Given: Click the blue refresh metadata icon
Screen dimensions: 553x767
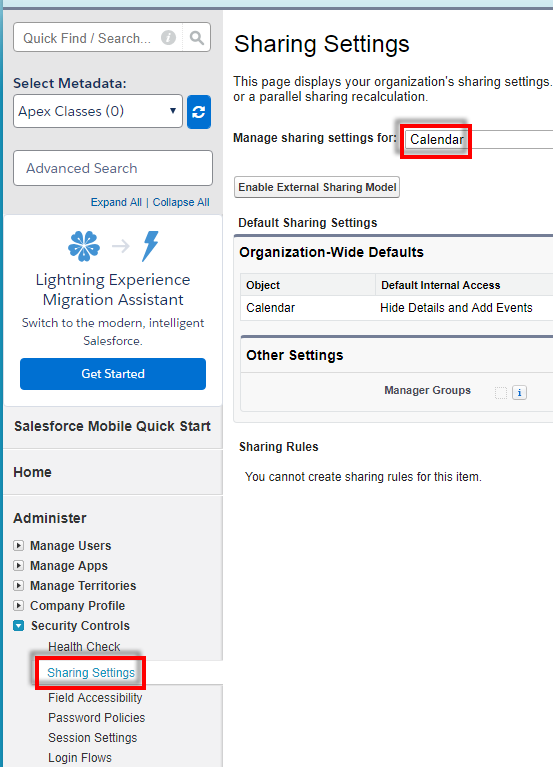Looking at the screenshot, I should pyautogui.click(x=199, y=112).
